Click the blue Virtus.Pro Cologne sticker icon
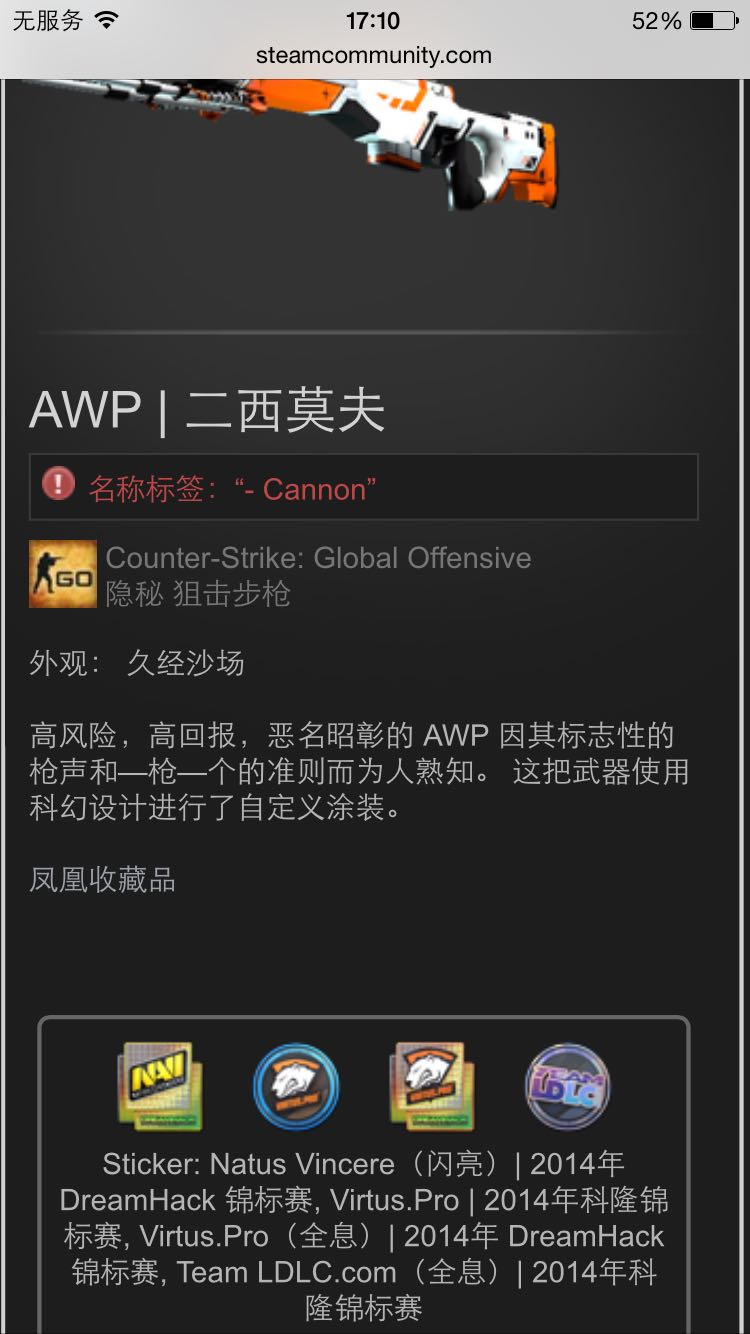 coord(296,1087)
